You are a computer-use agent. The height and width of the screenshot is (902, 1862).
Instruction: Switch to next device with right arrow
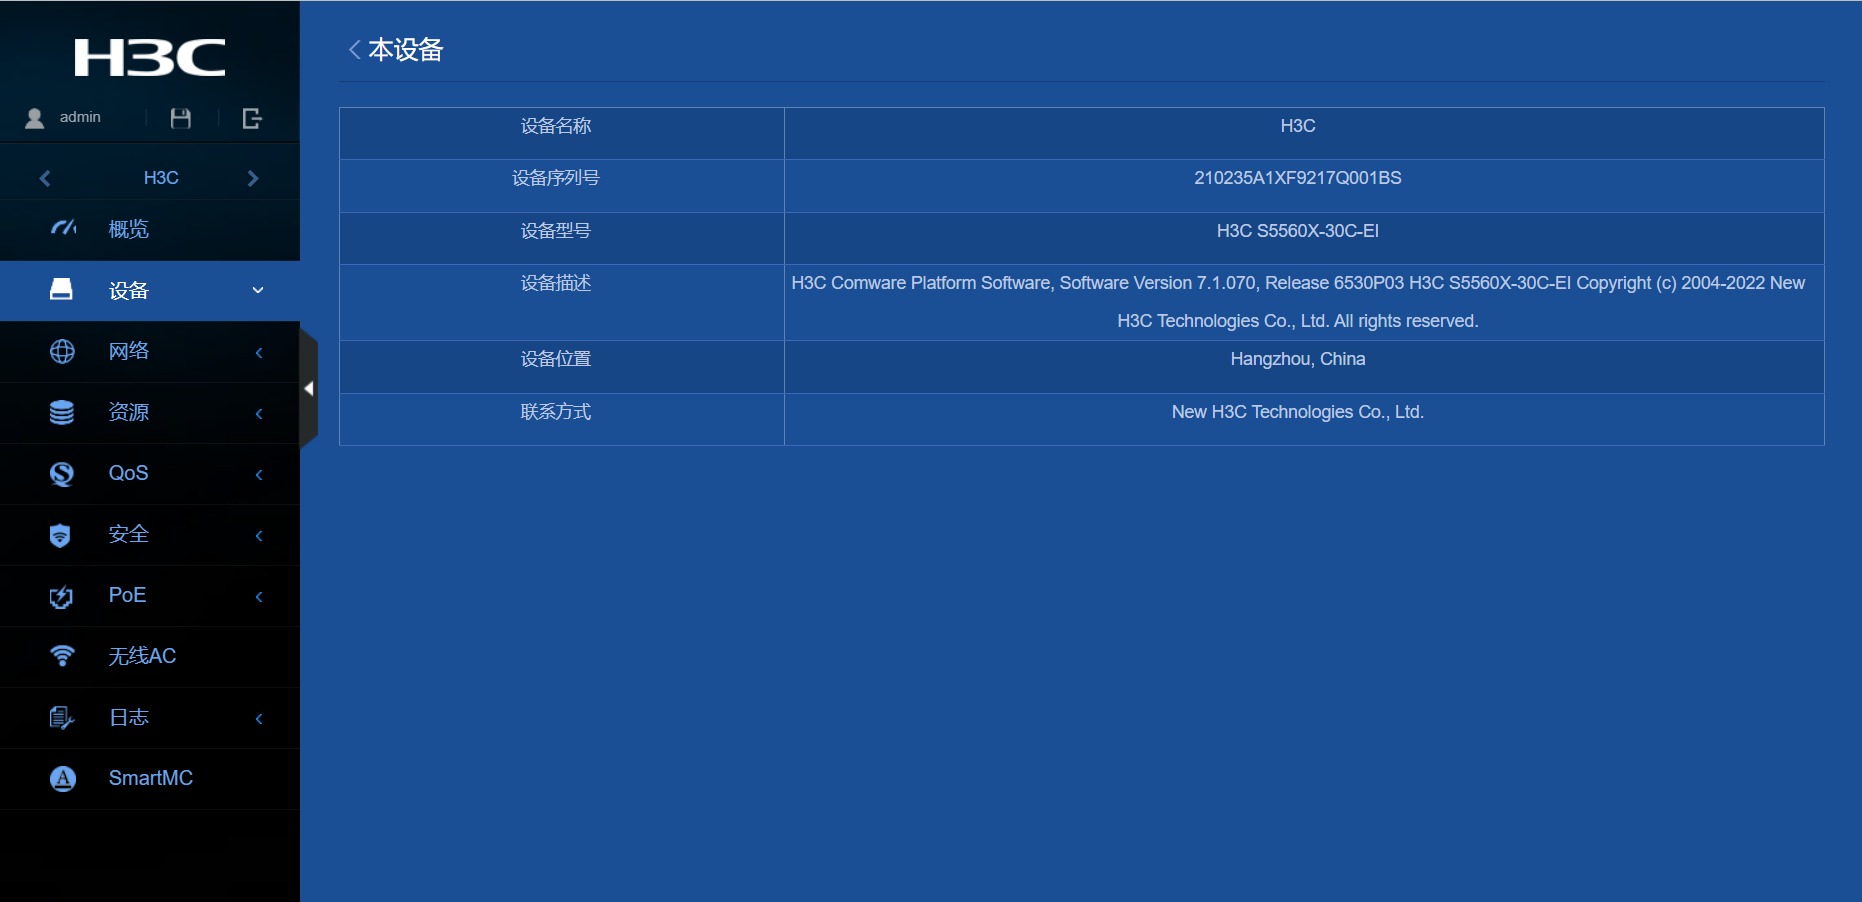(253, 178)
